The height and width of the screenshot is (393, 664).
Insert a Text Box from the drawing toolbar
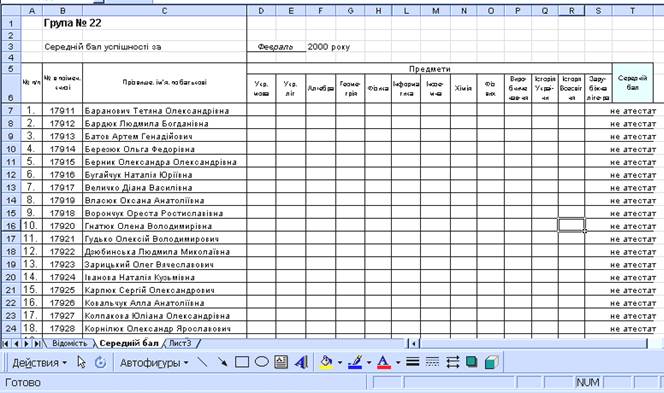coord(281,362)
